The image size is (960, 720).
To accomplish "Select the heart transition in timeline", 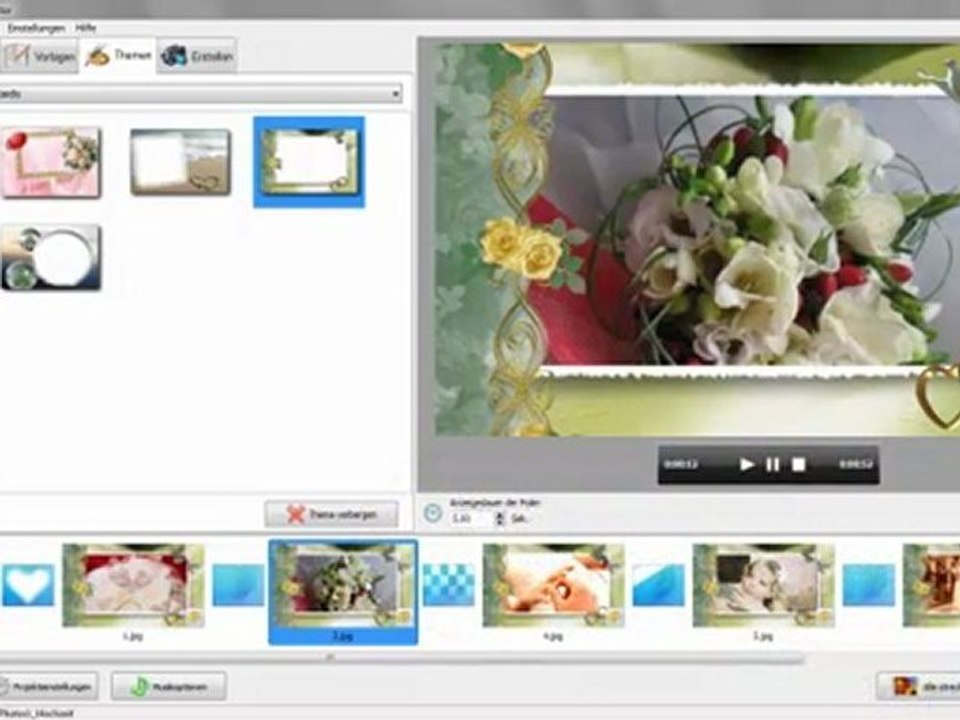I will pyautogui.click(x=28, y=585).
